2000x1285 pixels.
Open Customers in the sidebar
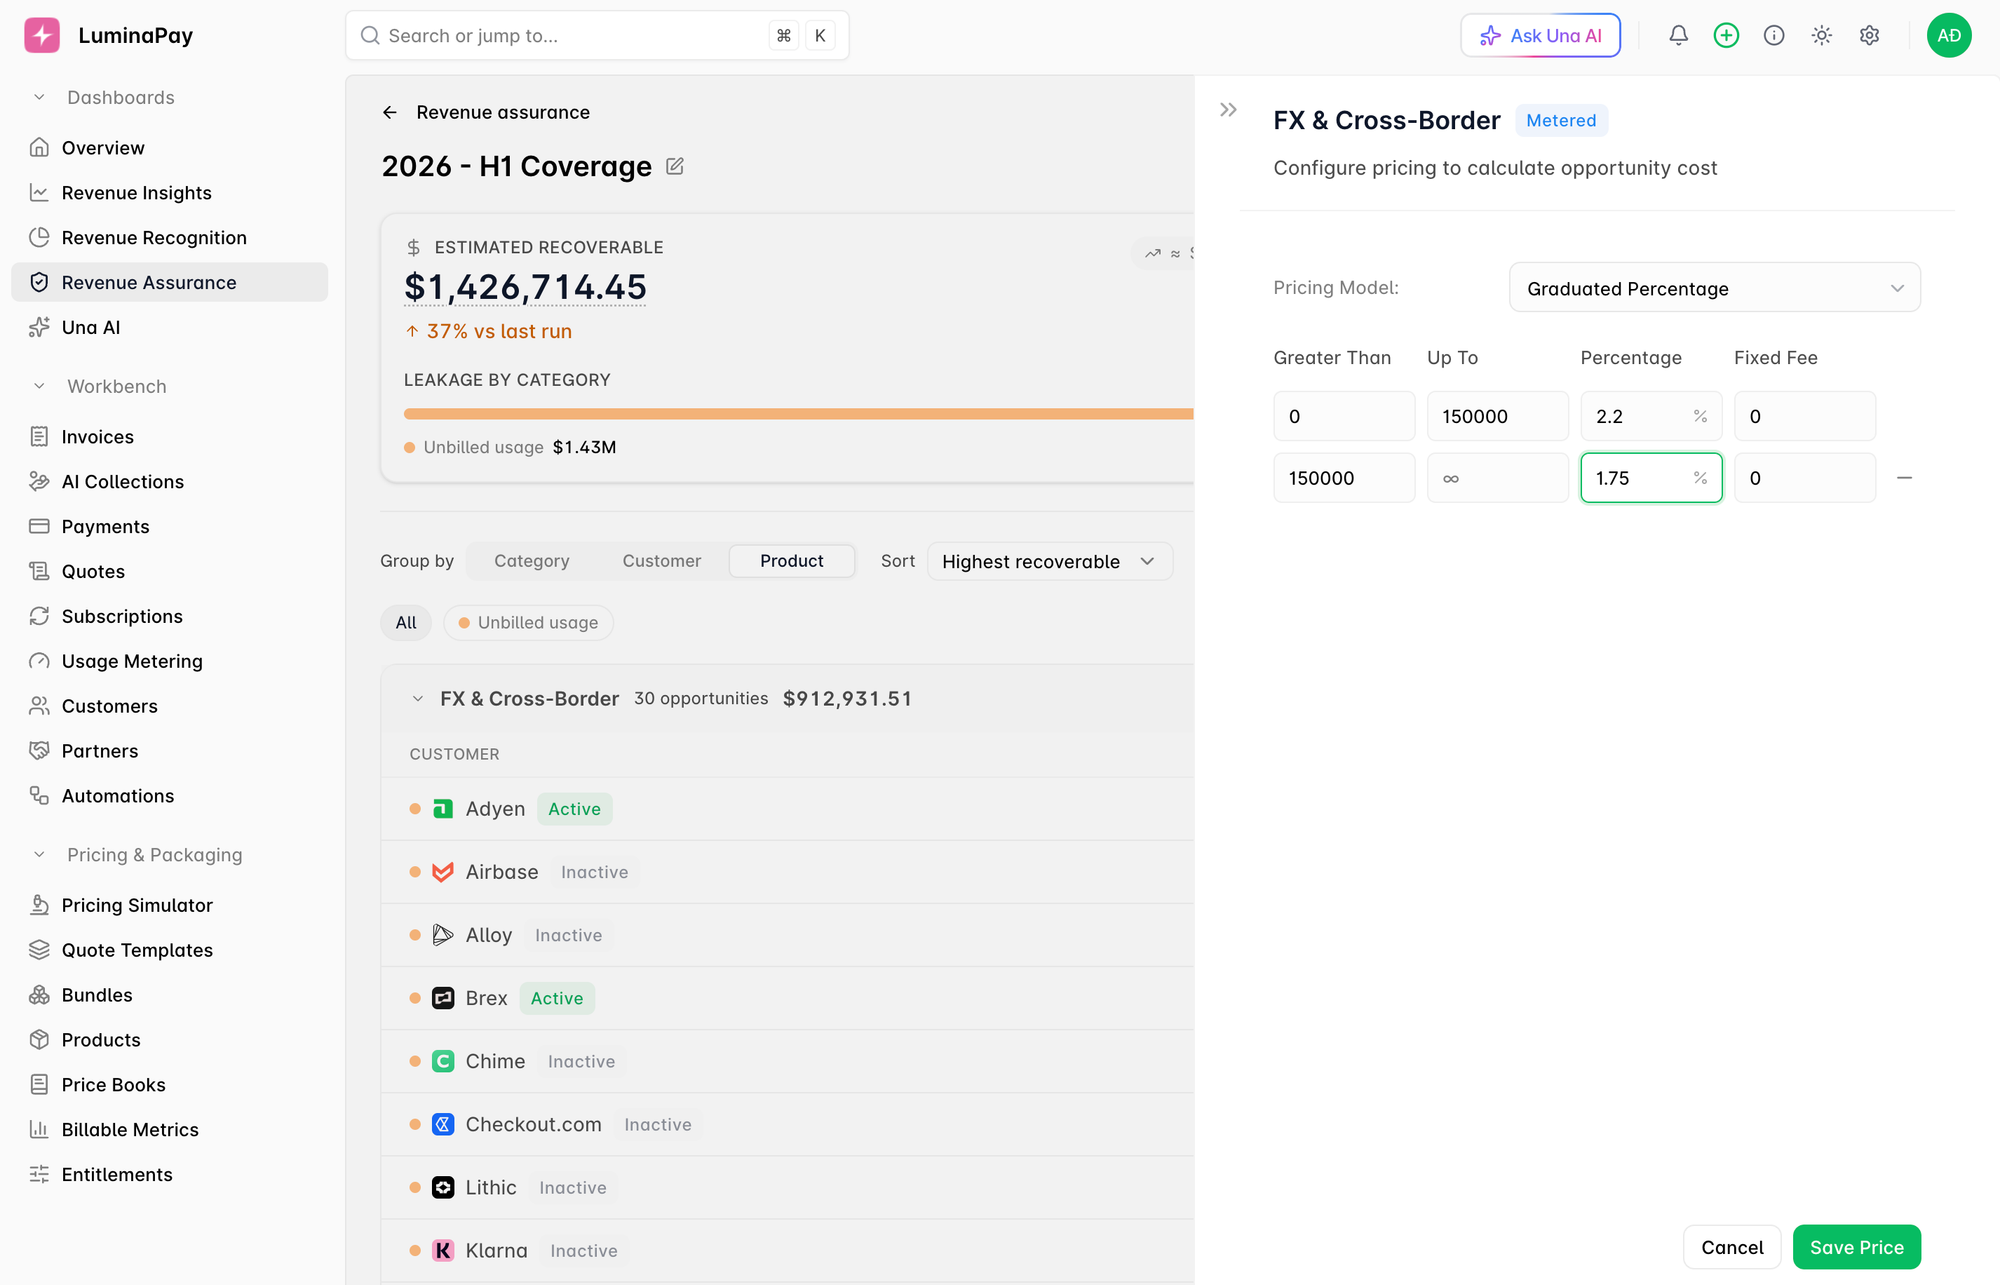point(169,707)
